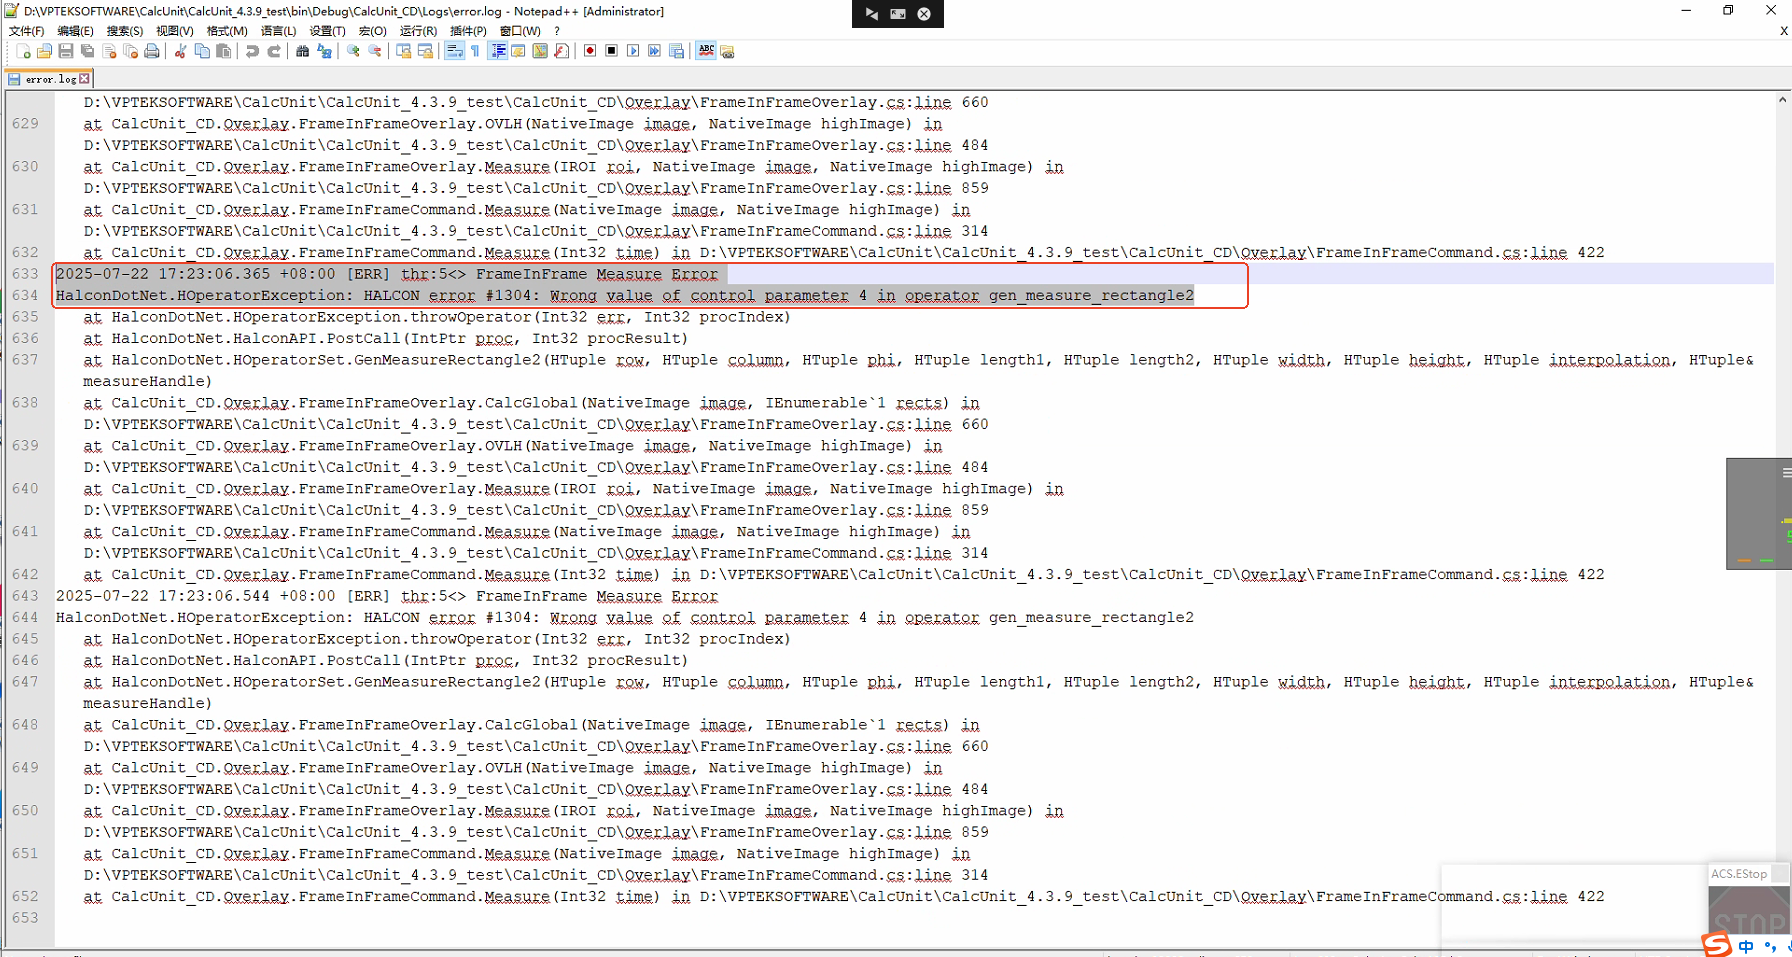Click the Undo arrow icon
Viewport: 1792px width, 957px height.
pos(252,51)
